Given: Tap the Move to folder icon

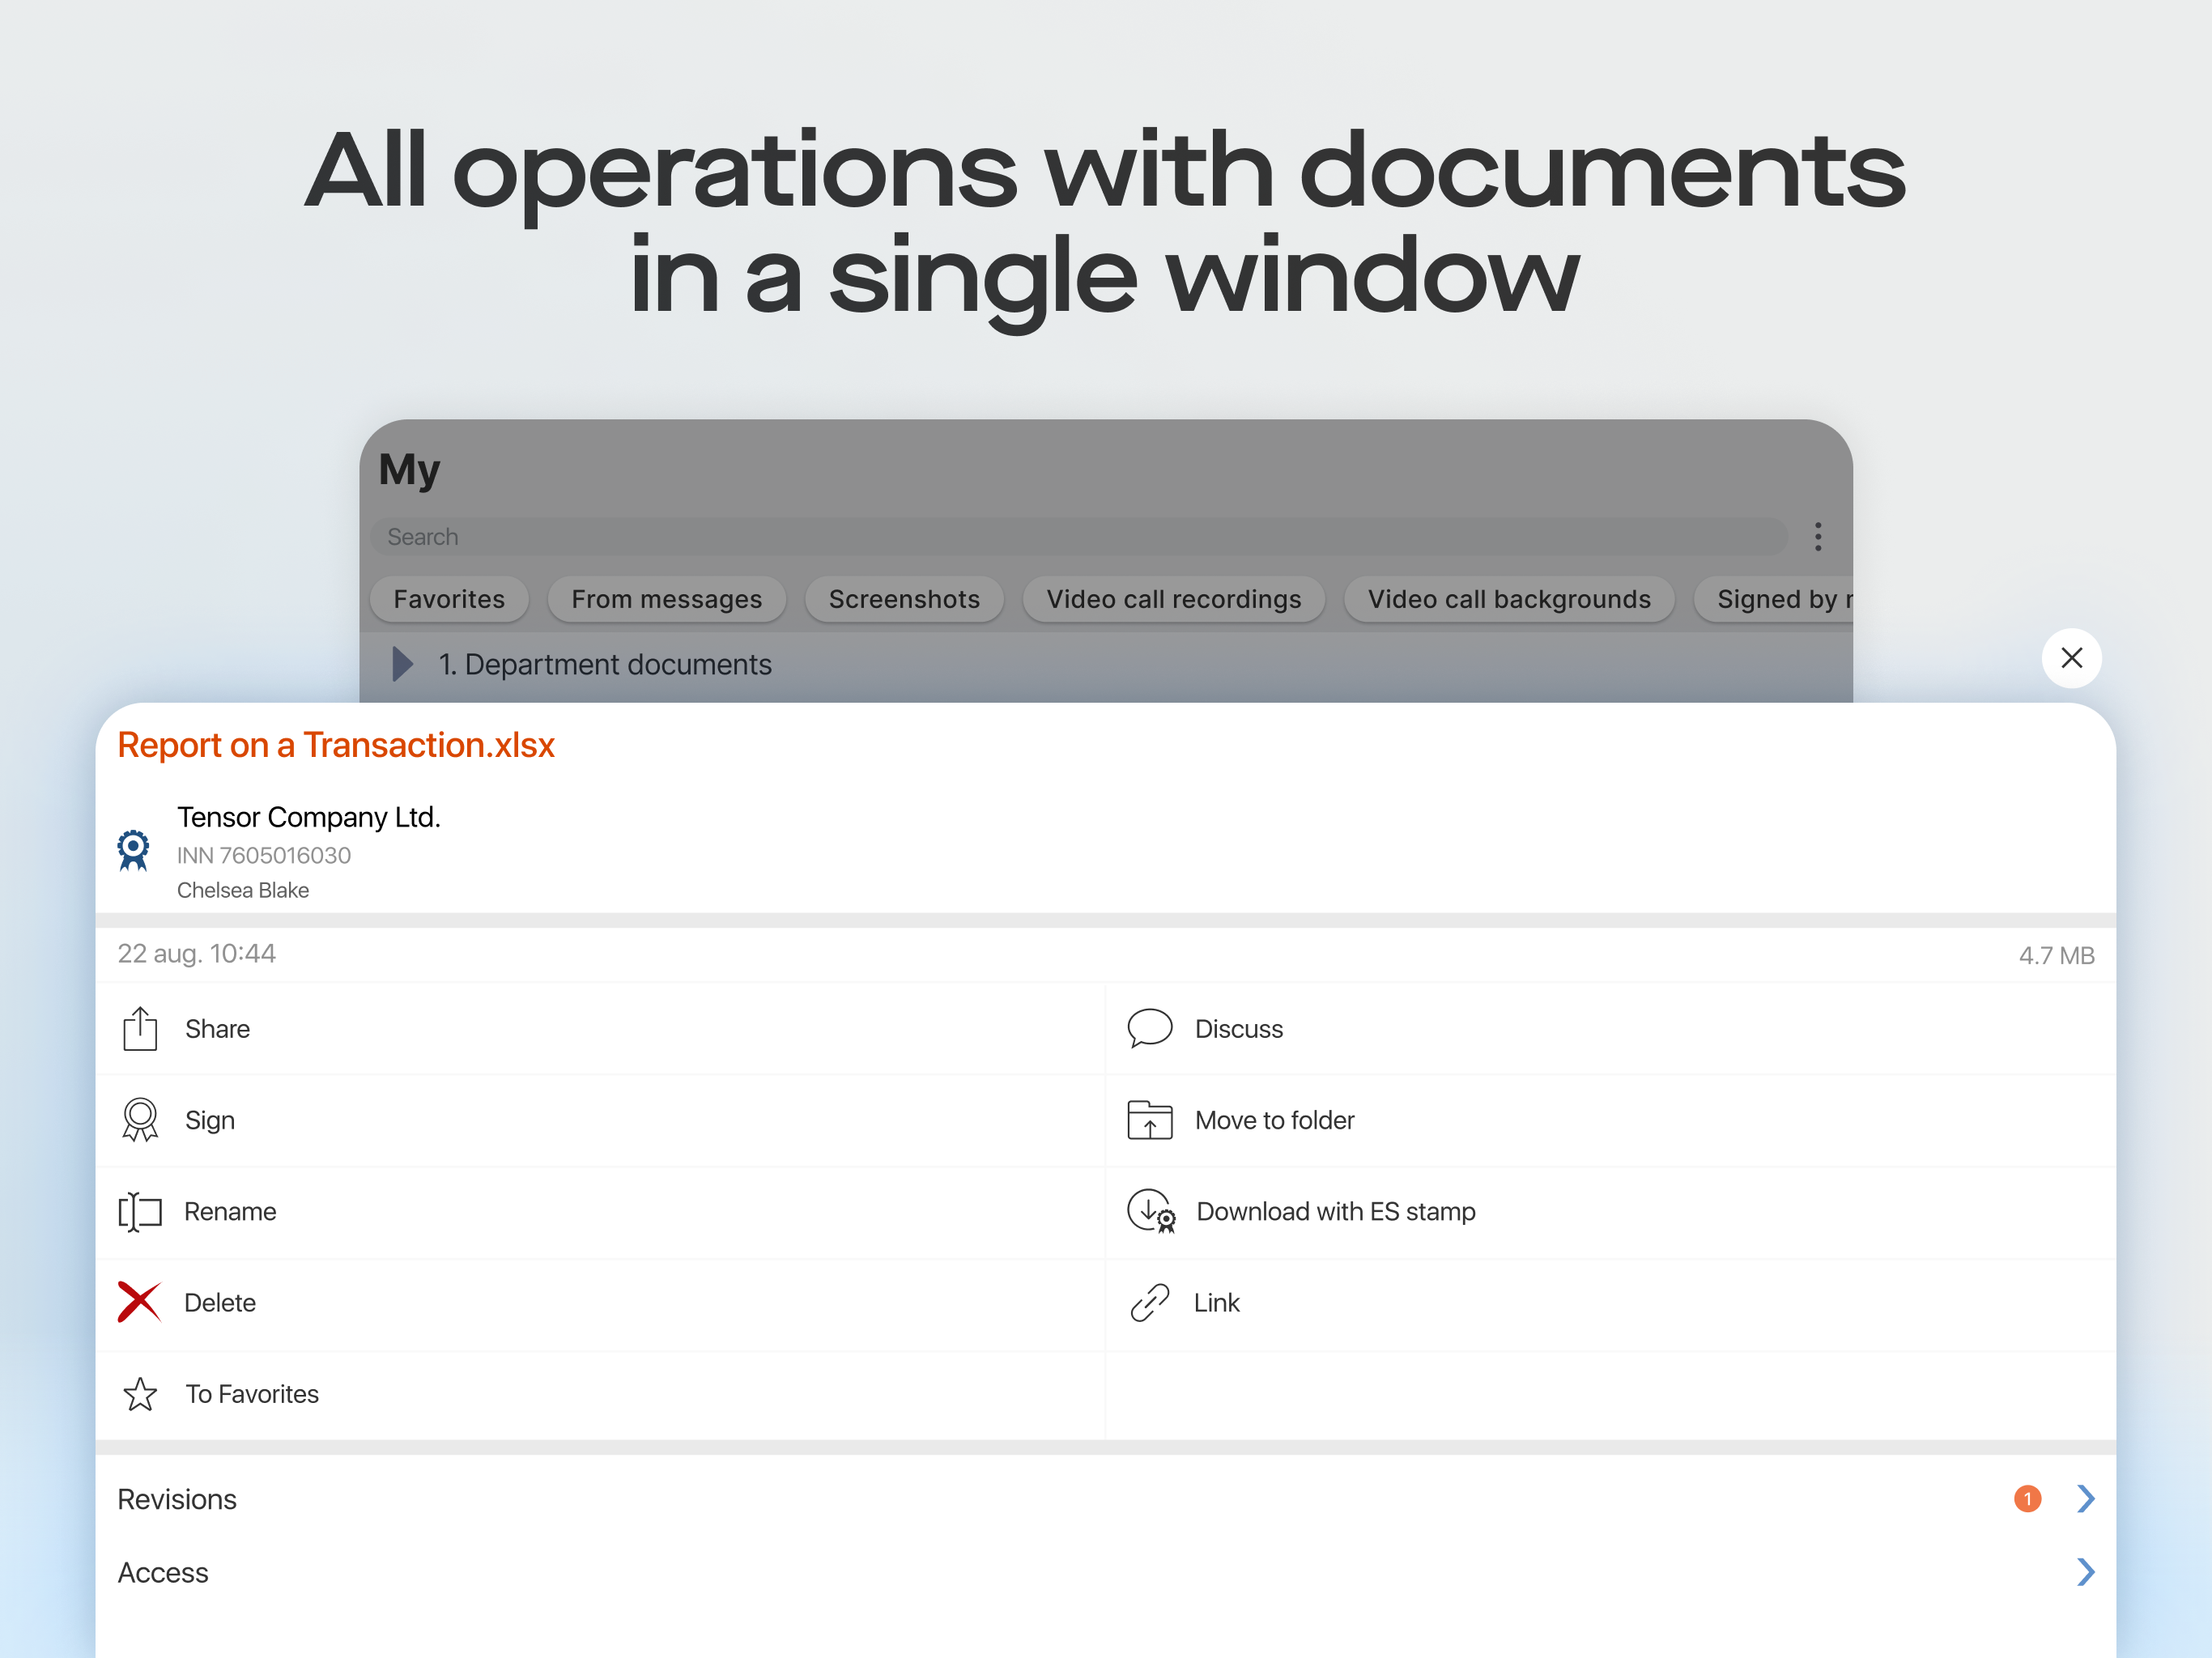Looking at the screenshot, I should 1150,1120.
